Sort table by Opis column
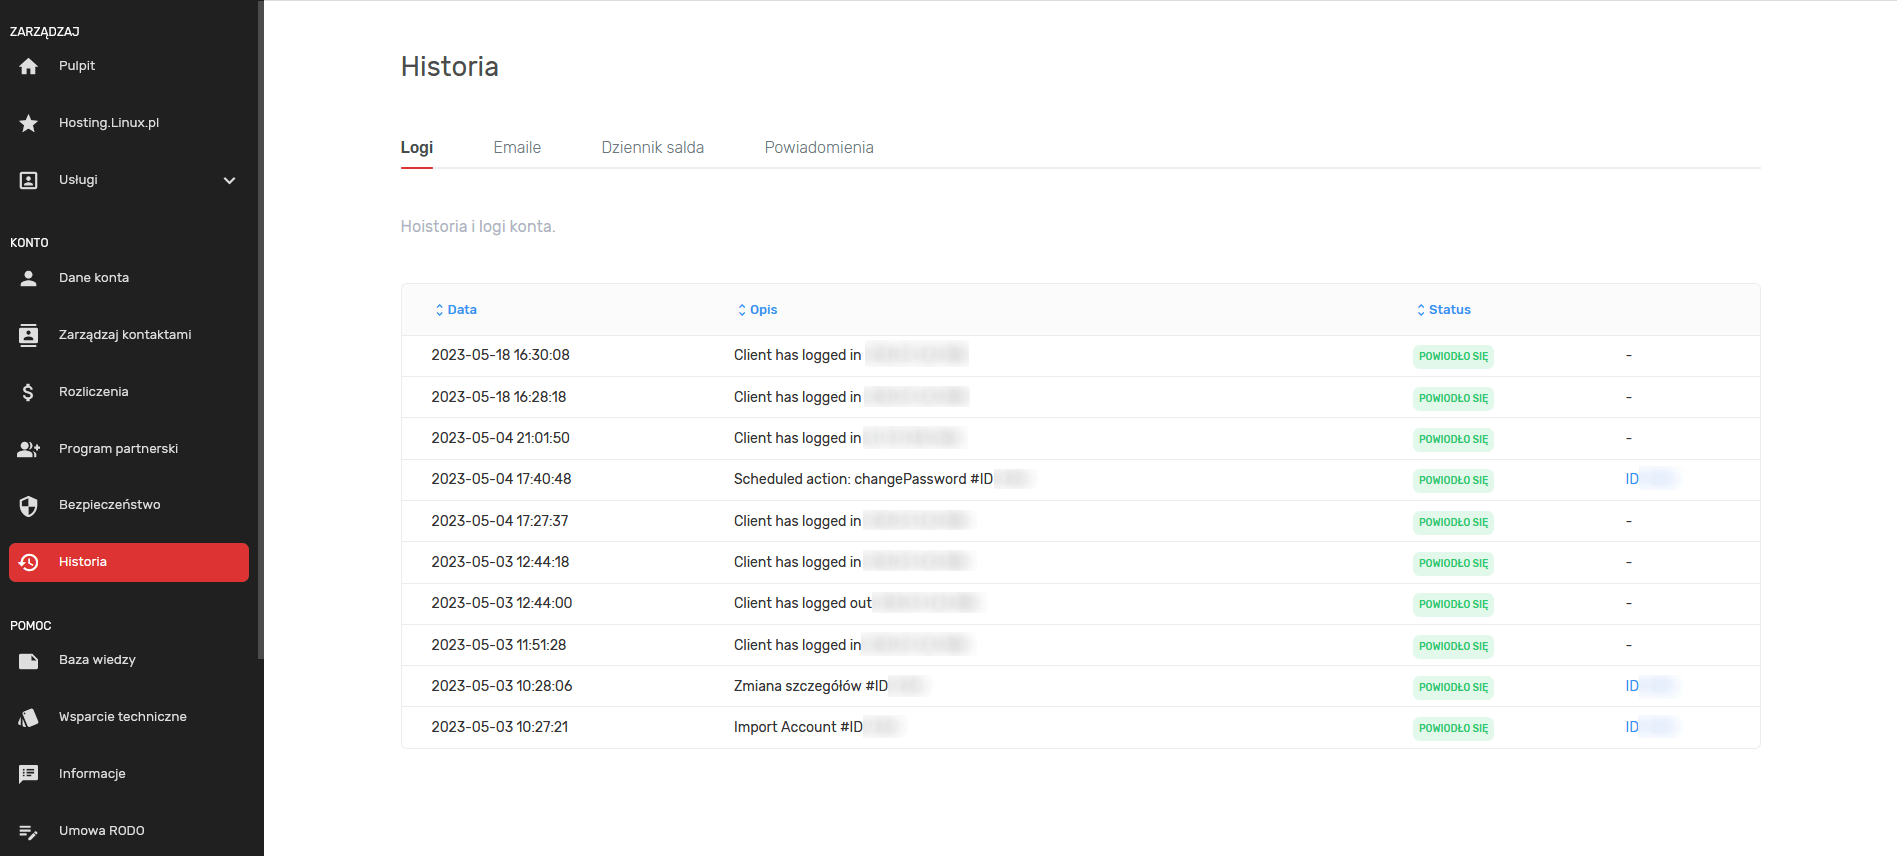This screenshot has width=1897, height=856. pyautogui.click(x=758, y=310)
